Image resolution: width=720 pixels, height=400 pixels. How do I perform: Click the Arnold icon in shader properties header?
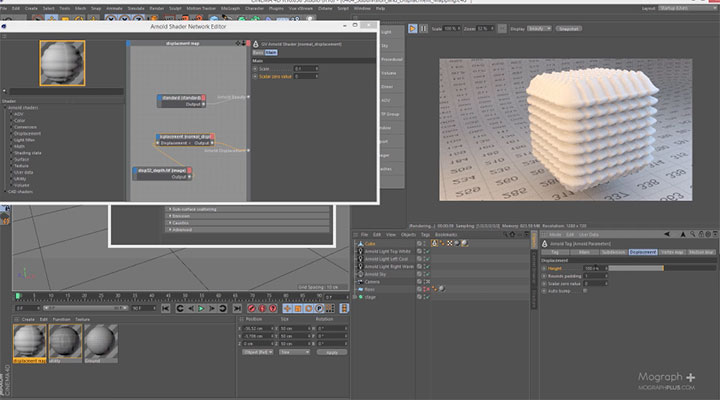click(x=256, y=44)
